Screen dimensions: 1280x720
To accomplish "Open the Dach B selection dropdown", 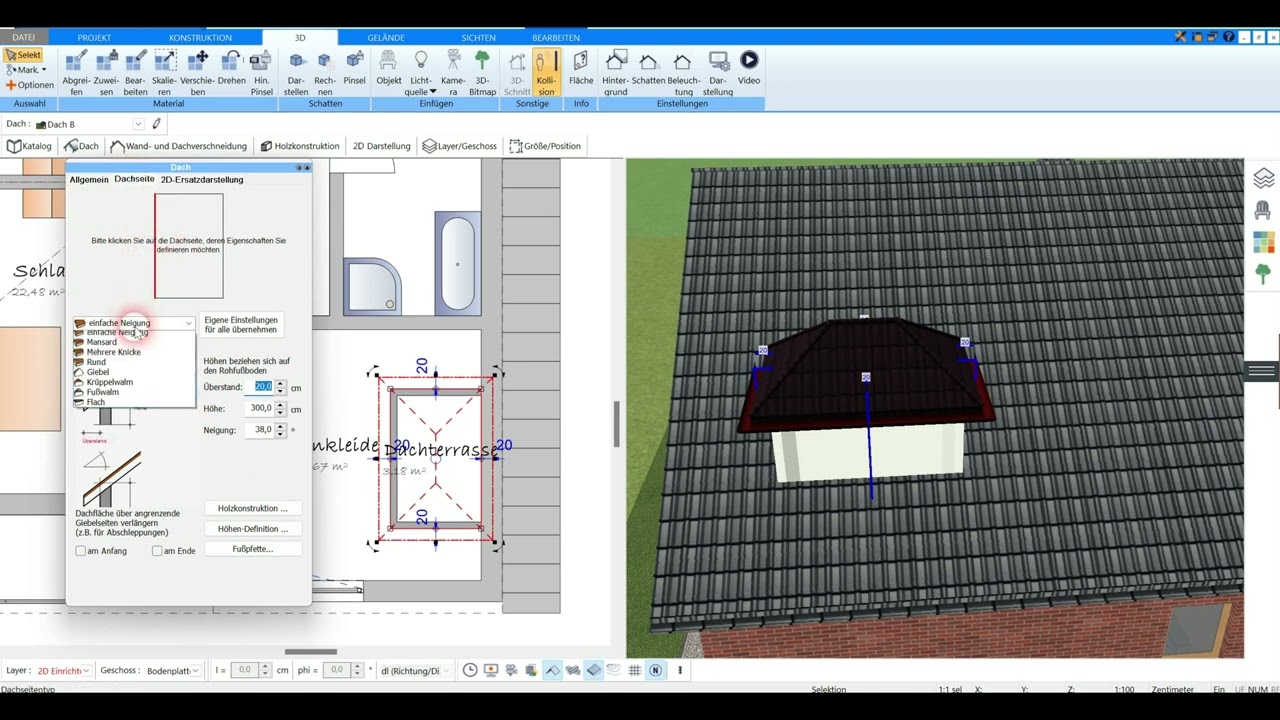I will tap(138, 124).
